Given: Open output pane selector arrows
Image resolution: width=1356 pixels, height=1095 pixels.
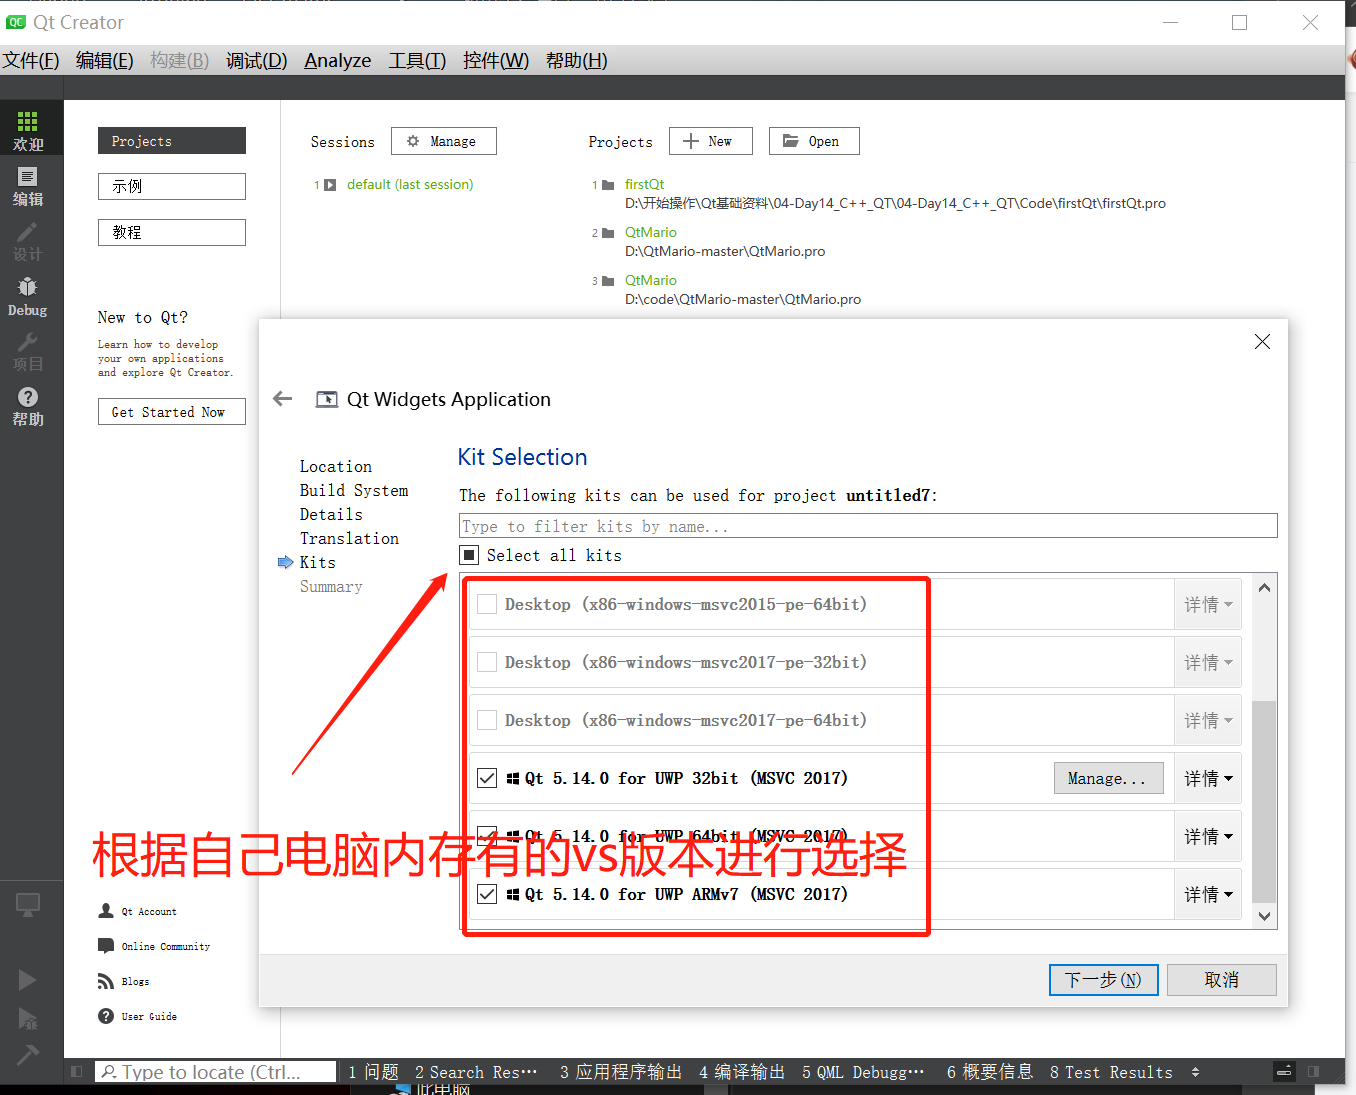Looking at the screenshot, I should [x=1195, y=1072].
